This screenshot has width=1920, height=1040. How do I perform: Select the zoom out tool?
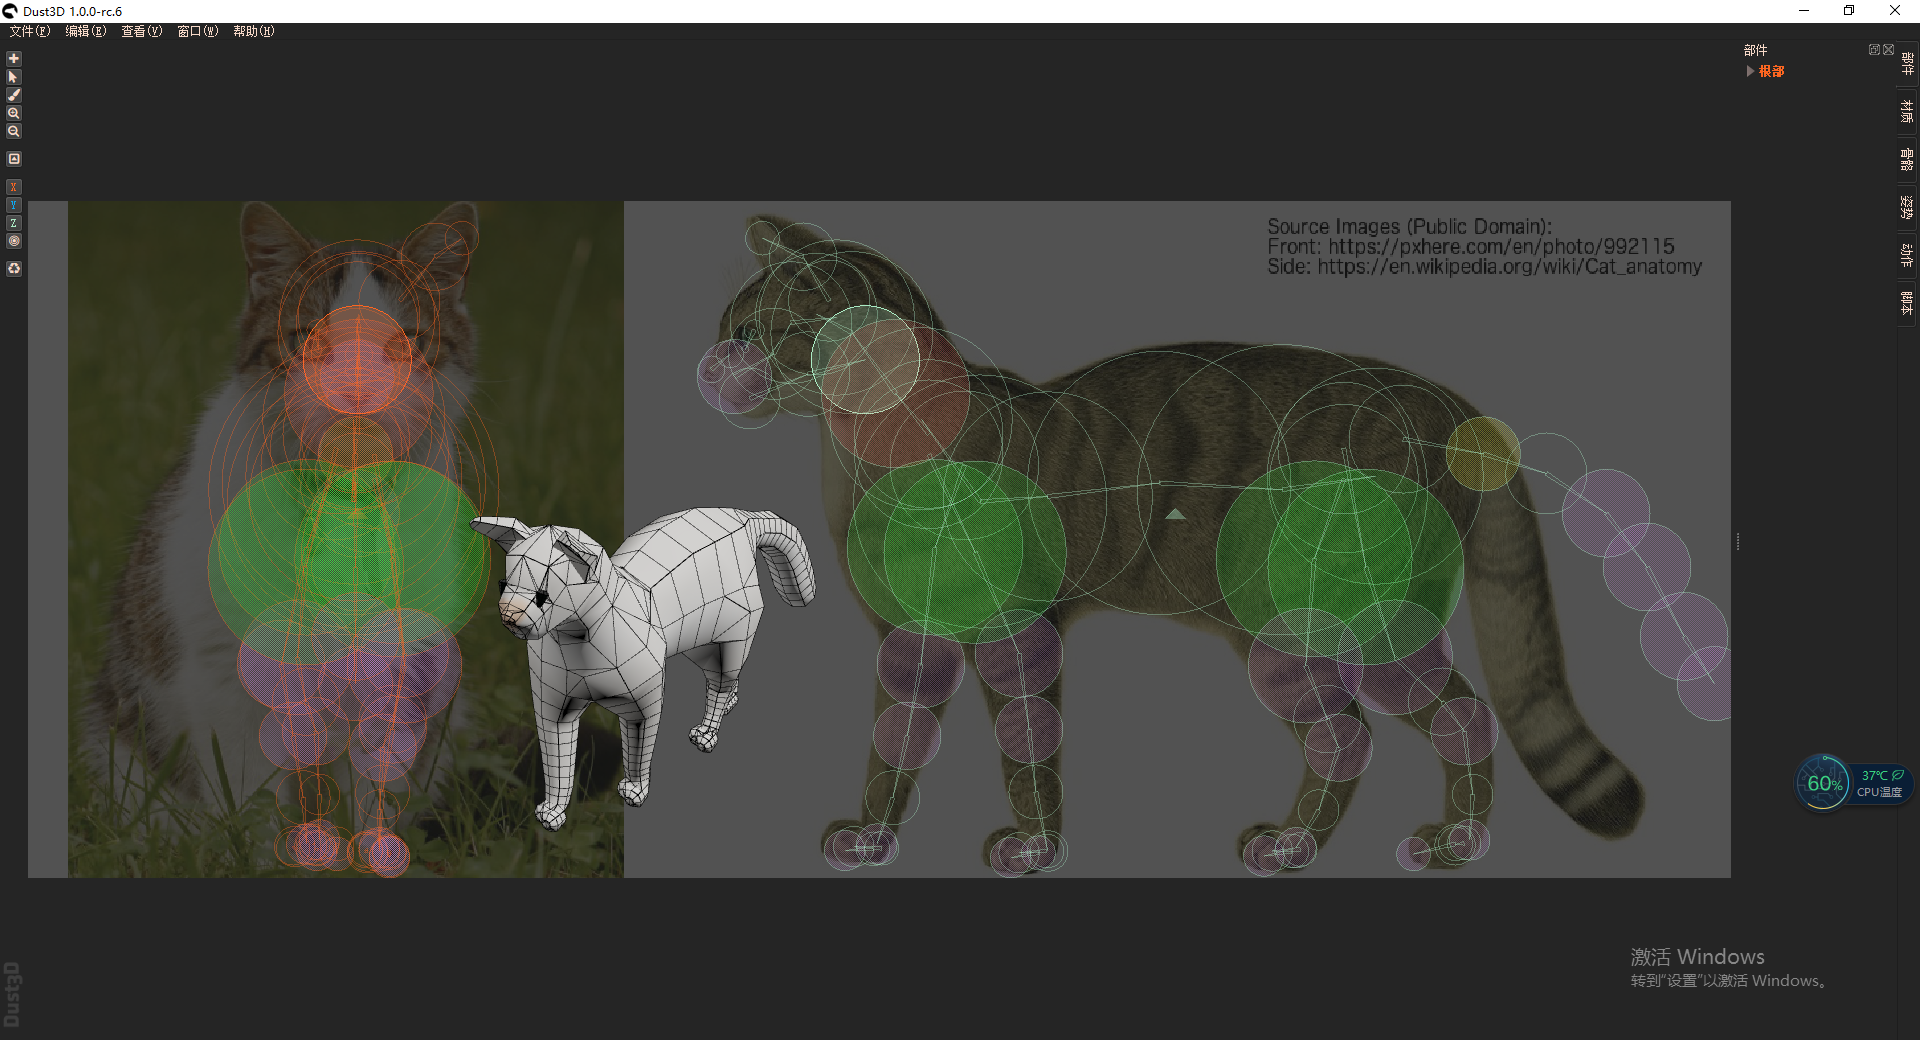[x=13, y=131]
